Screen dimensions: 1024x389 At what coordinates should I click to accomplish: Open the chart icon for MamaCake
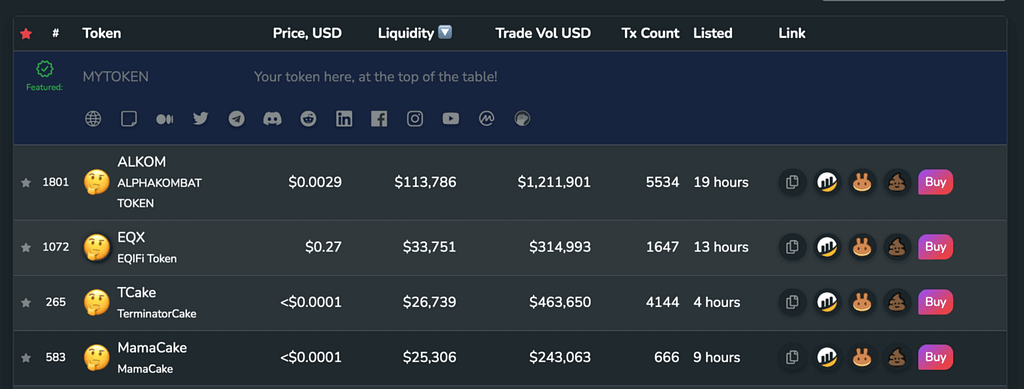pyautogui.click(x=827, y=357)
